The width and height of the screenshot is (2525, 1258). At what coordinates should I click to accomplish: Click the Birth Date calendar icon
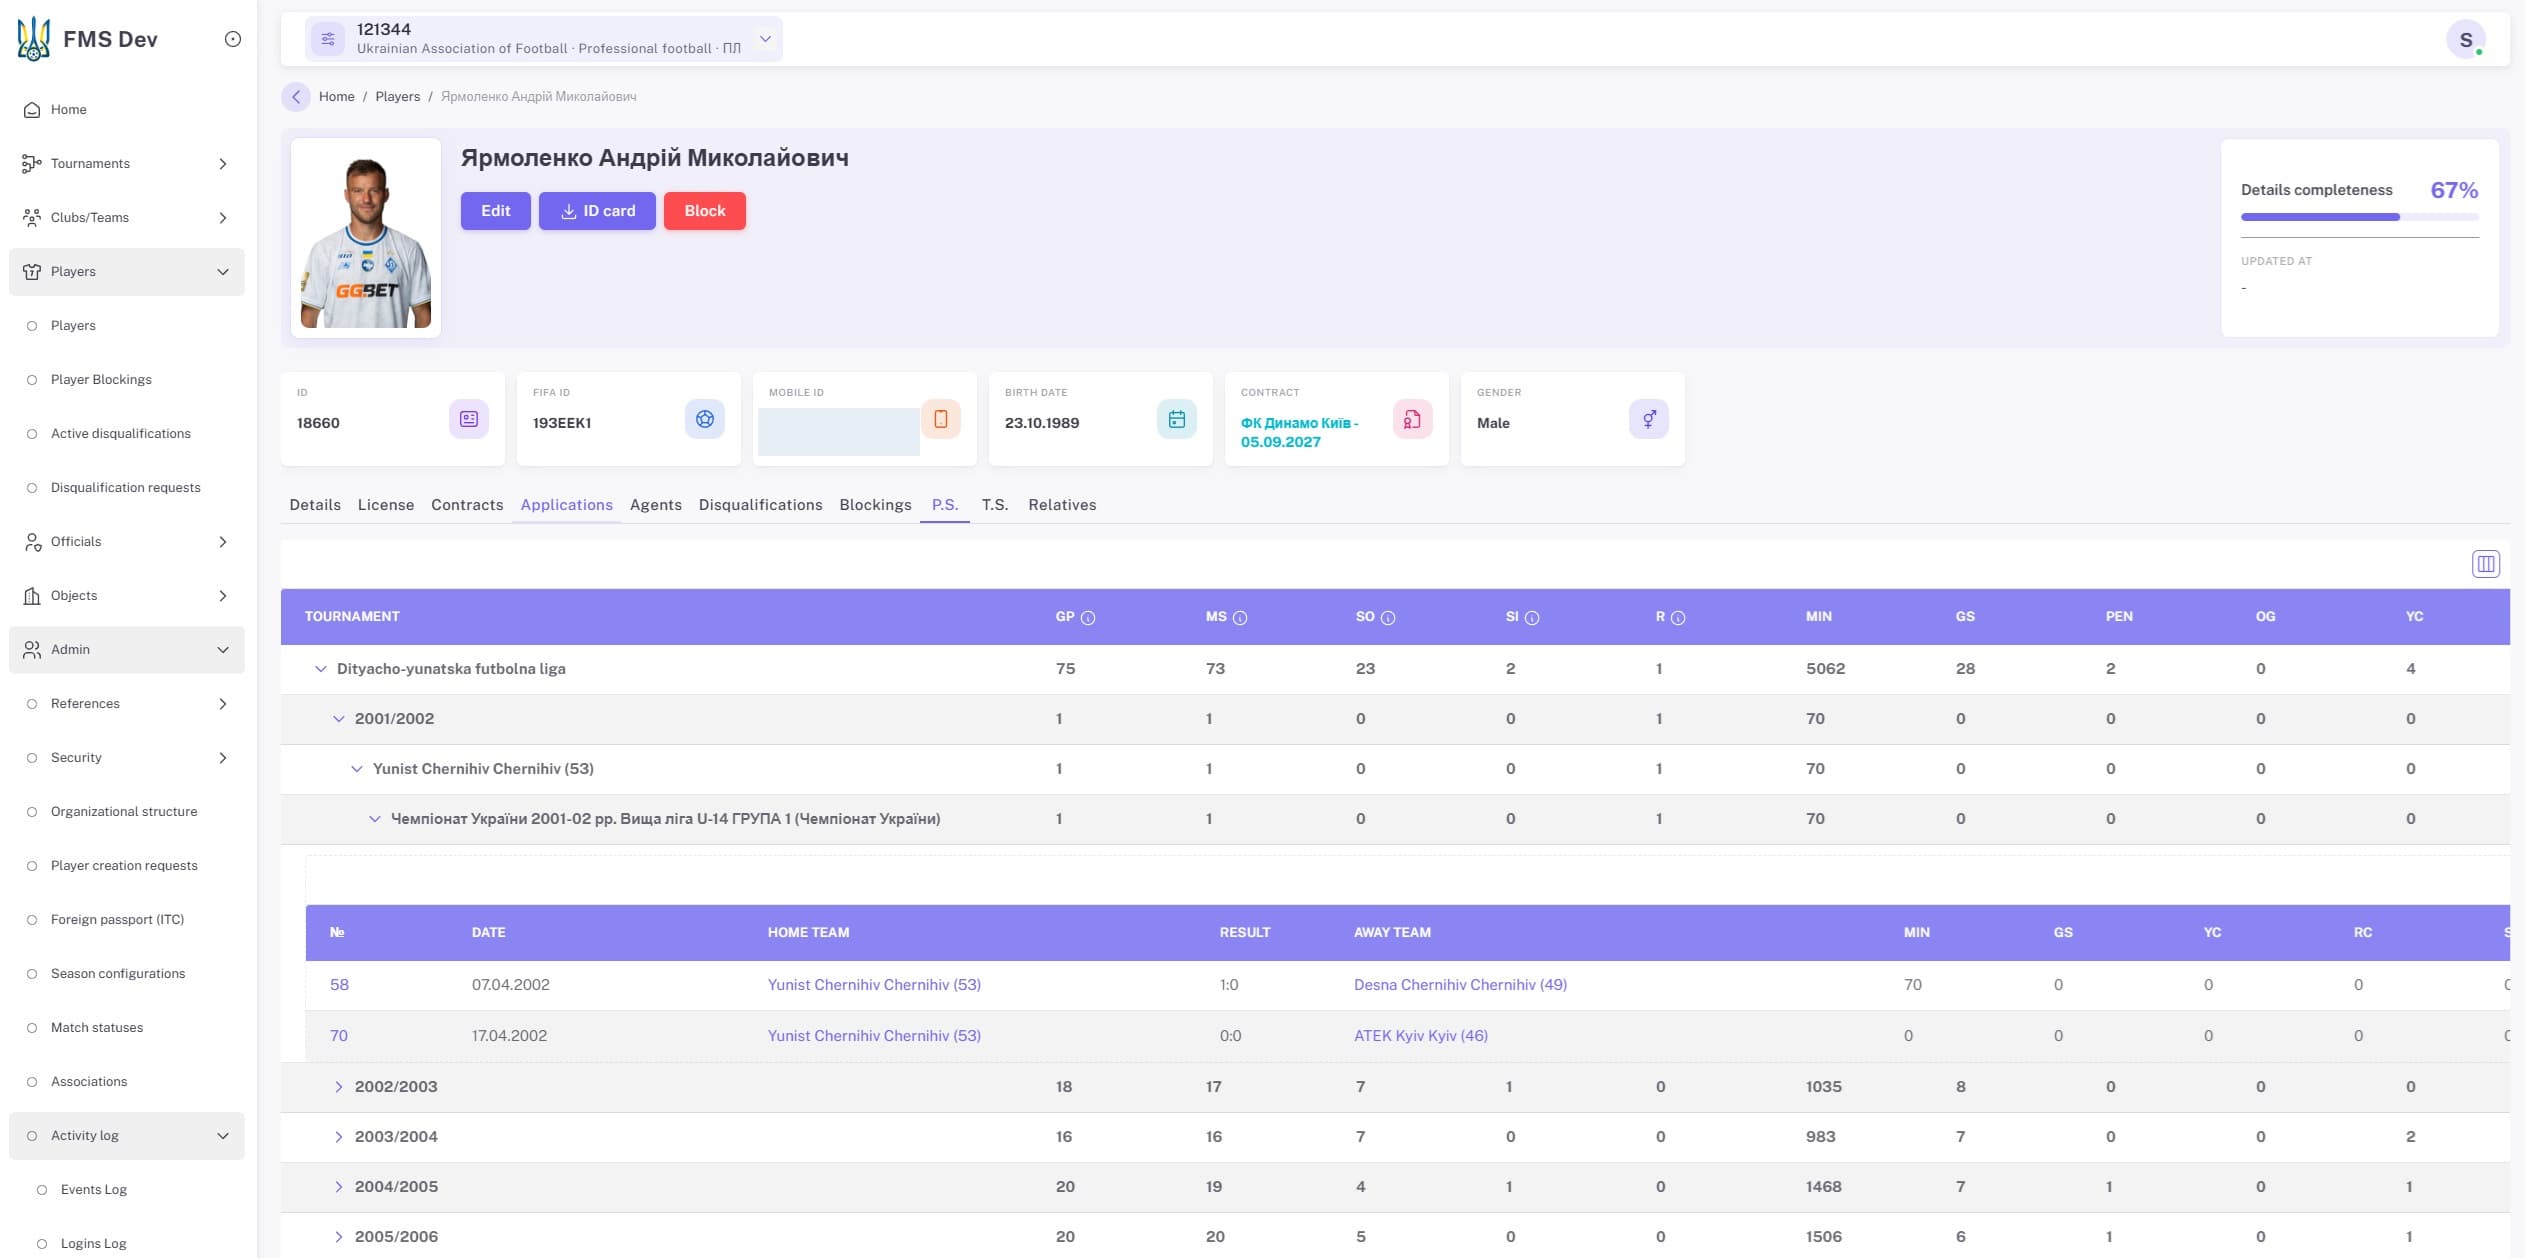pos(1177,419)
